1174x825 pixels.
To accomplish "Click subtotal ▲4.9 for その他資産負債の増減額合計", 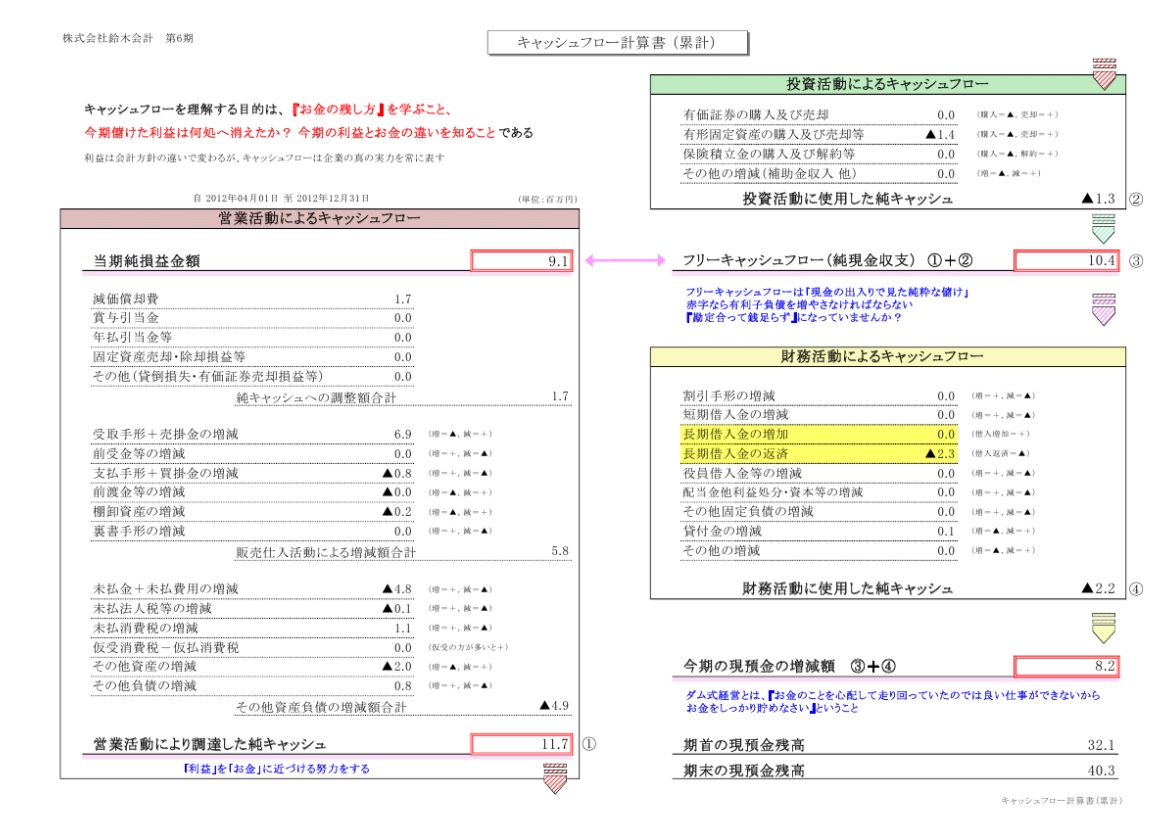I will (x=555, y=705).
